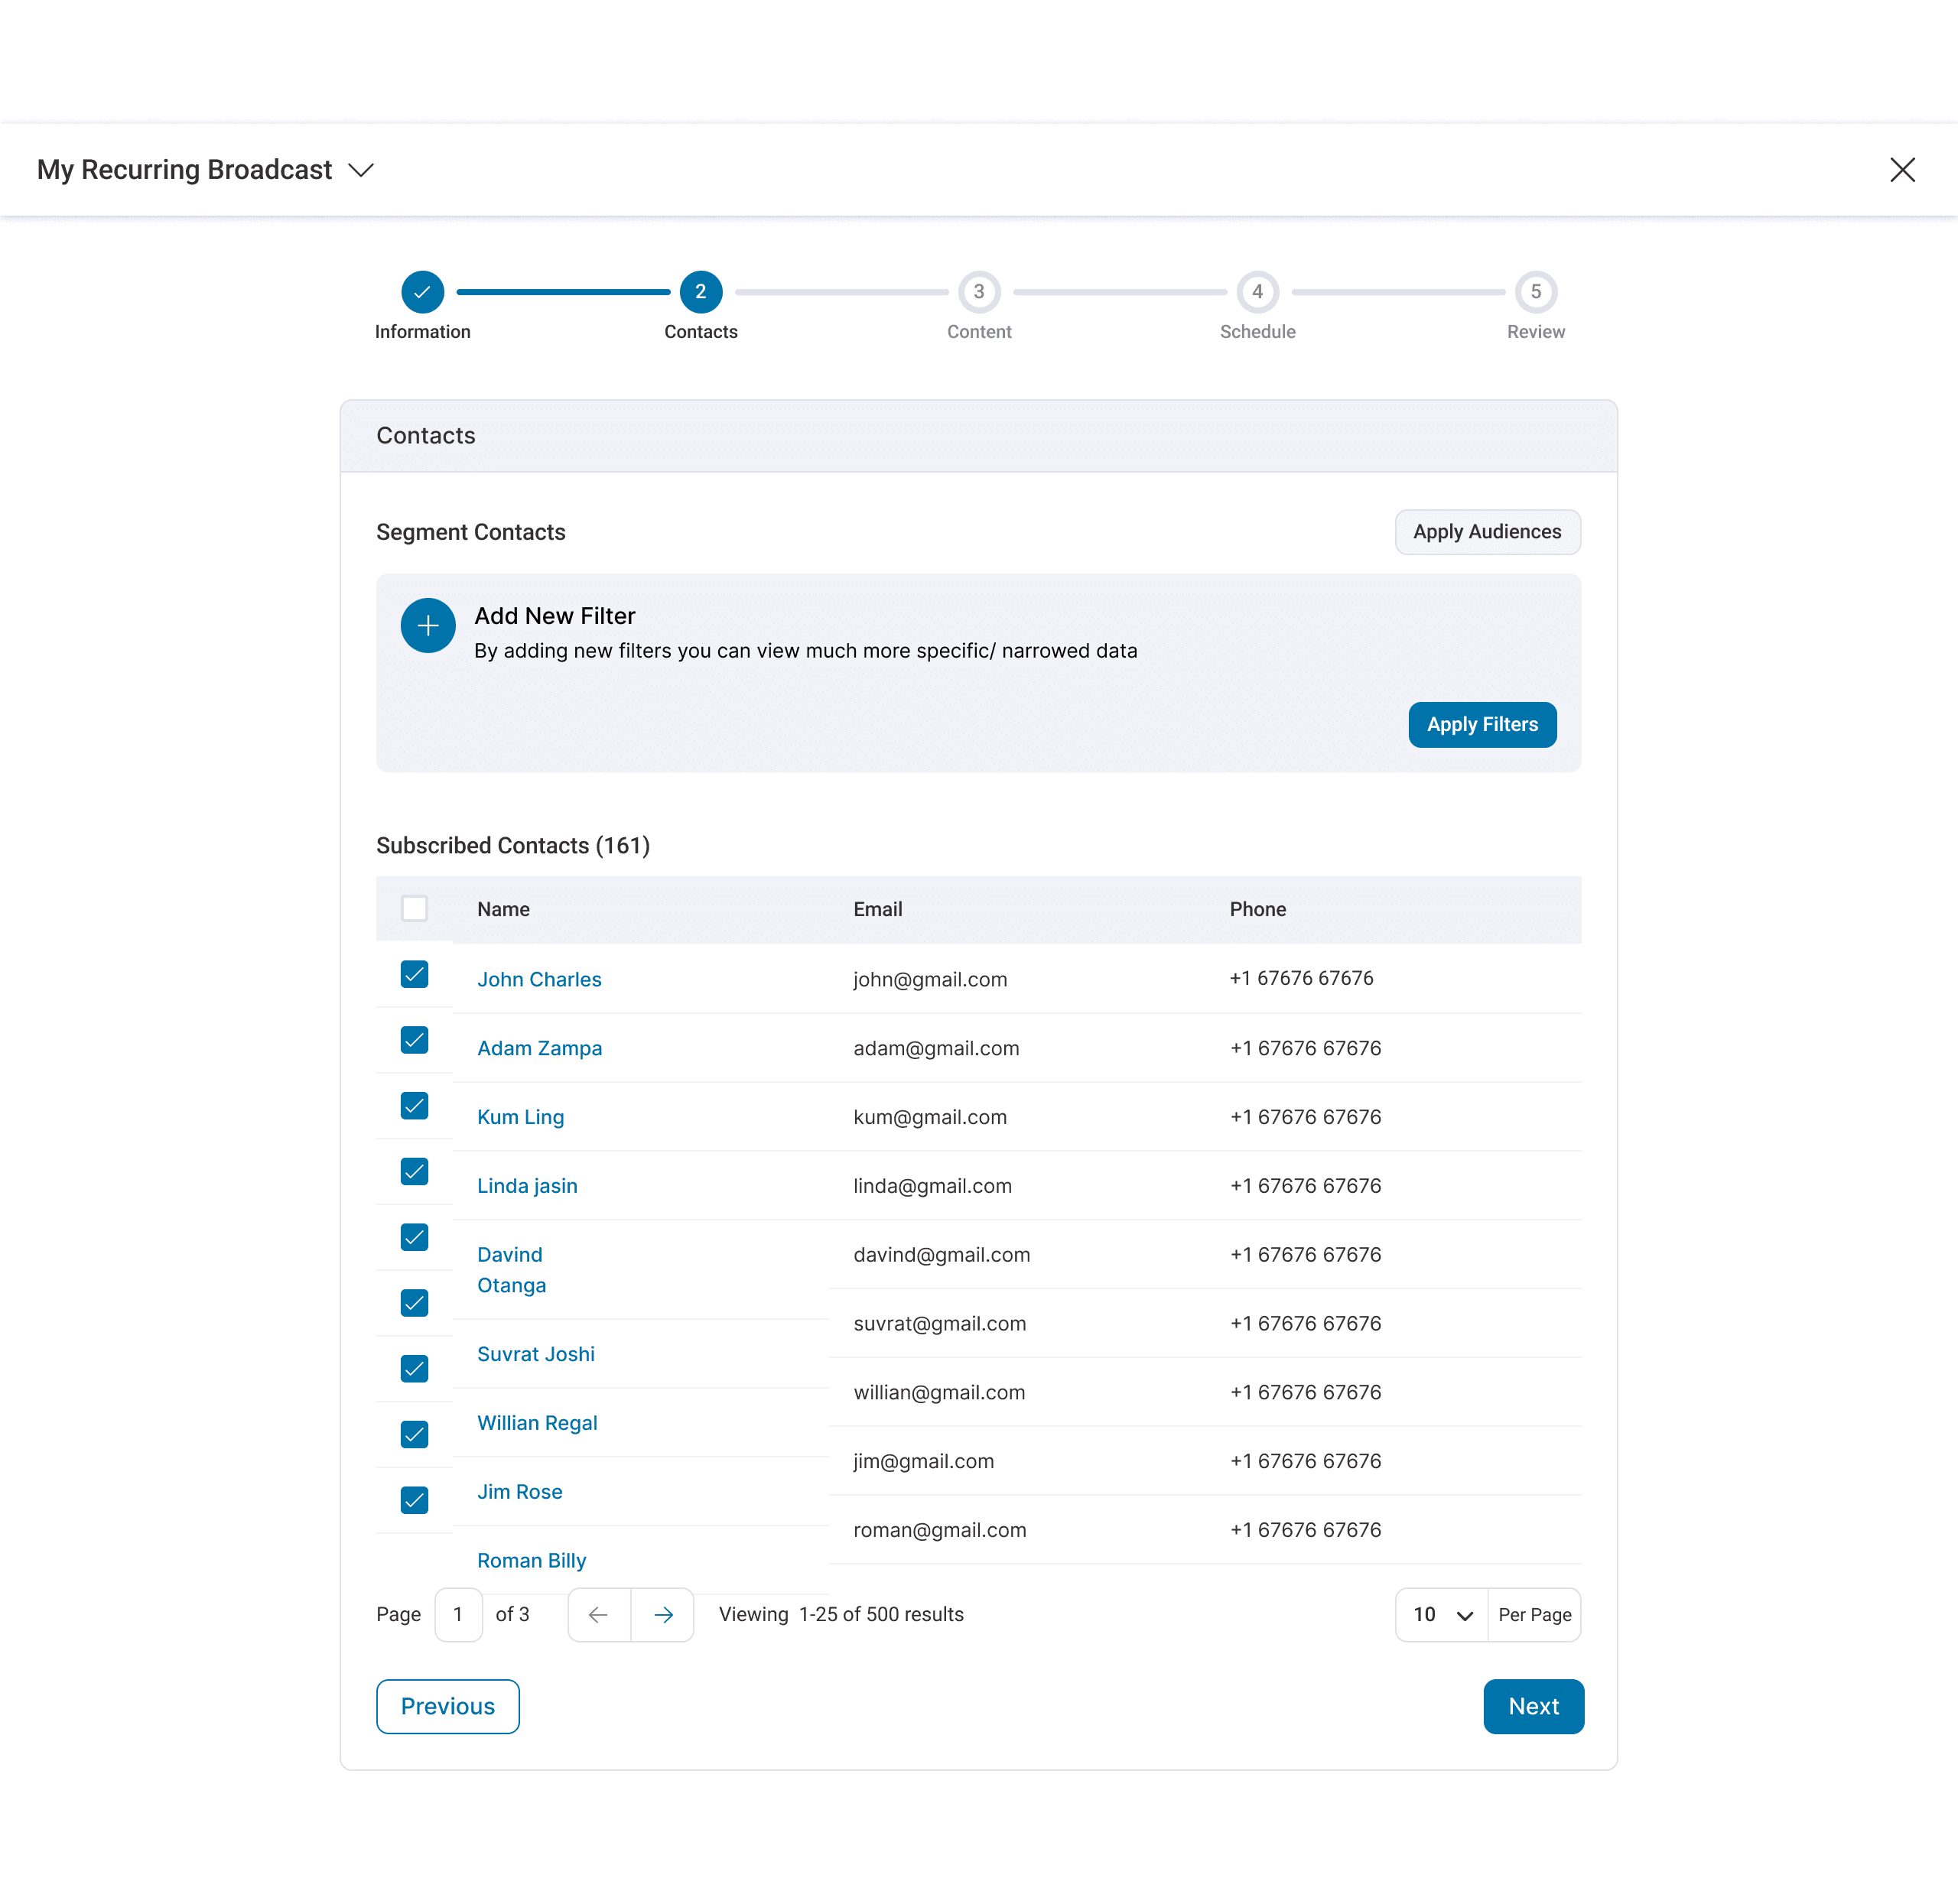Click the blue plus Add New Filter icon
Image resolution: width=1958 pixels, height=1904 pixels.
(x=428, y=626)
